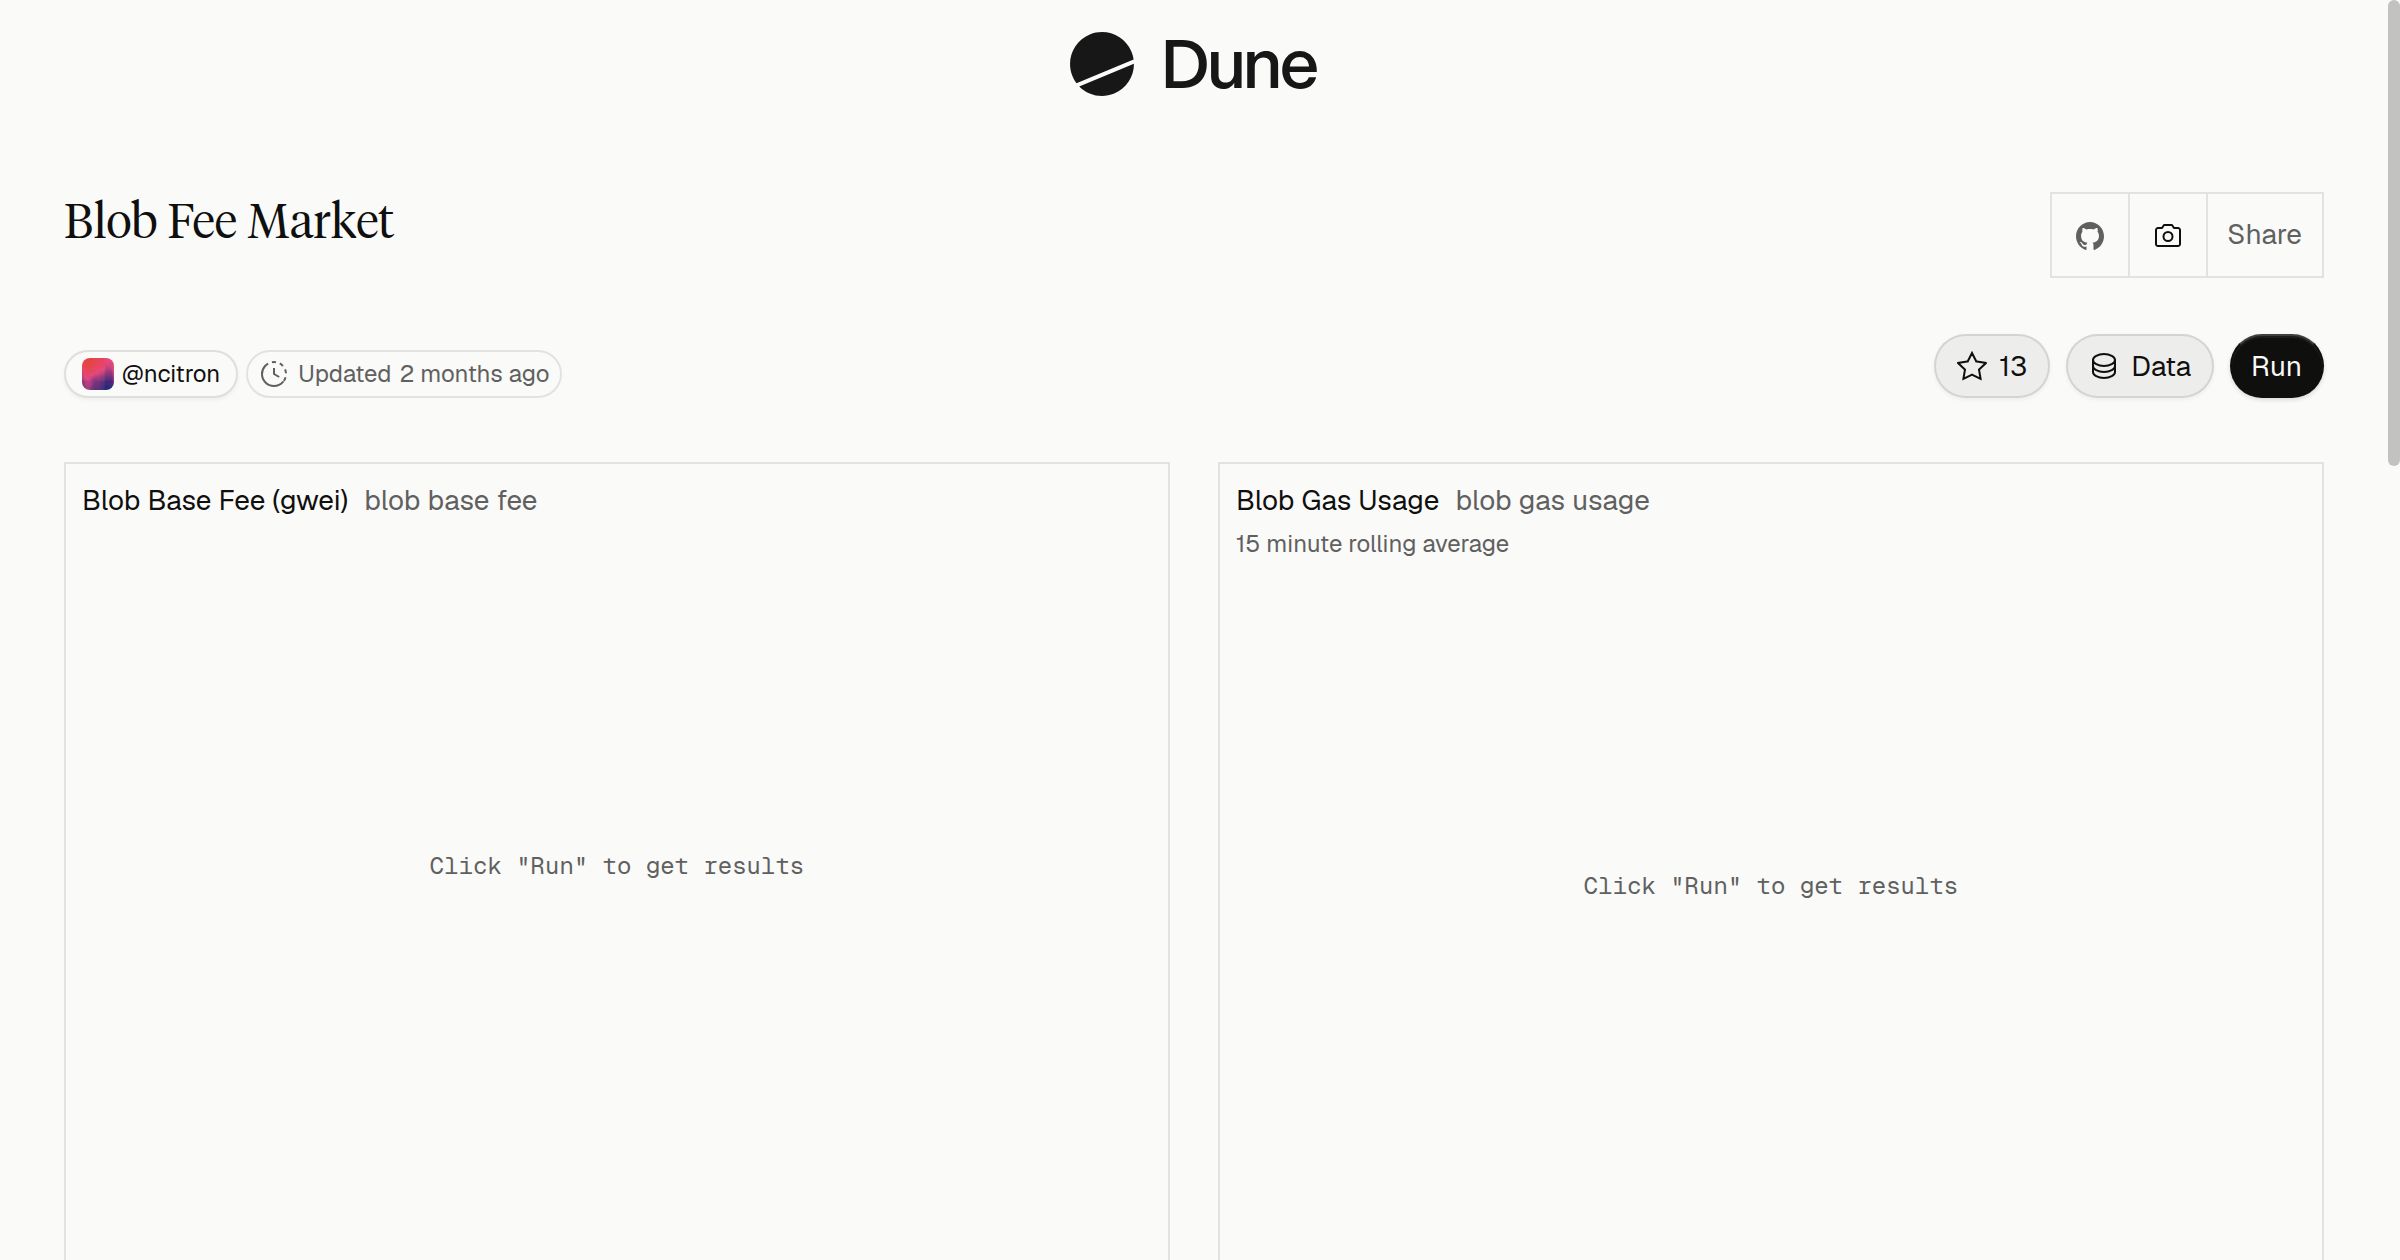Image resolution: width=2400 pixels, height=1260 pixels.
Task: Open the blob gas usage query link
Action: [1552, 500]
